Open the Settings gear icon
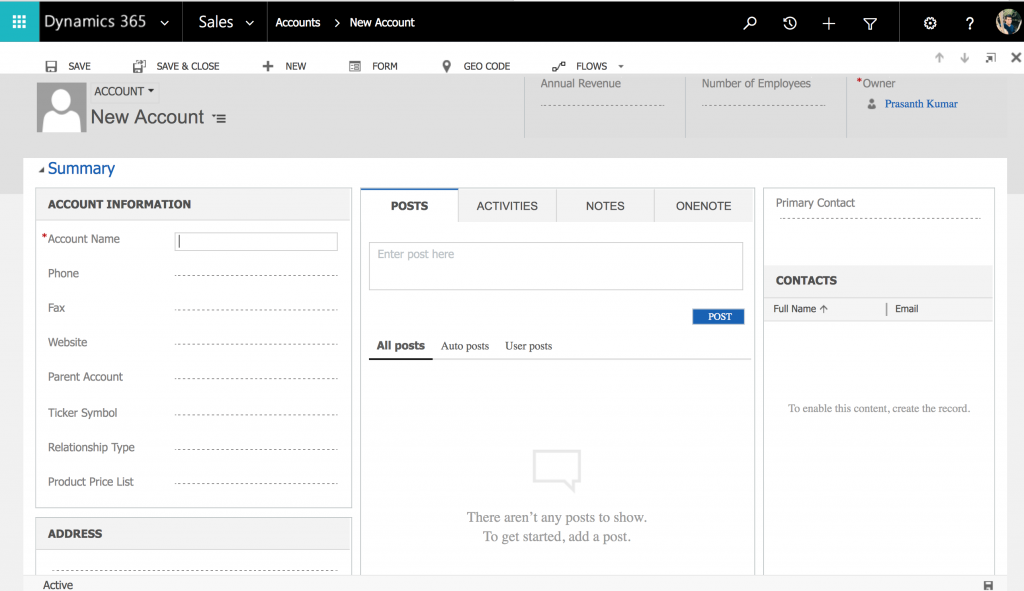 click(929, 21)
